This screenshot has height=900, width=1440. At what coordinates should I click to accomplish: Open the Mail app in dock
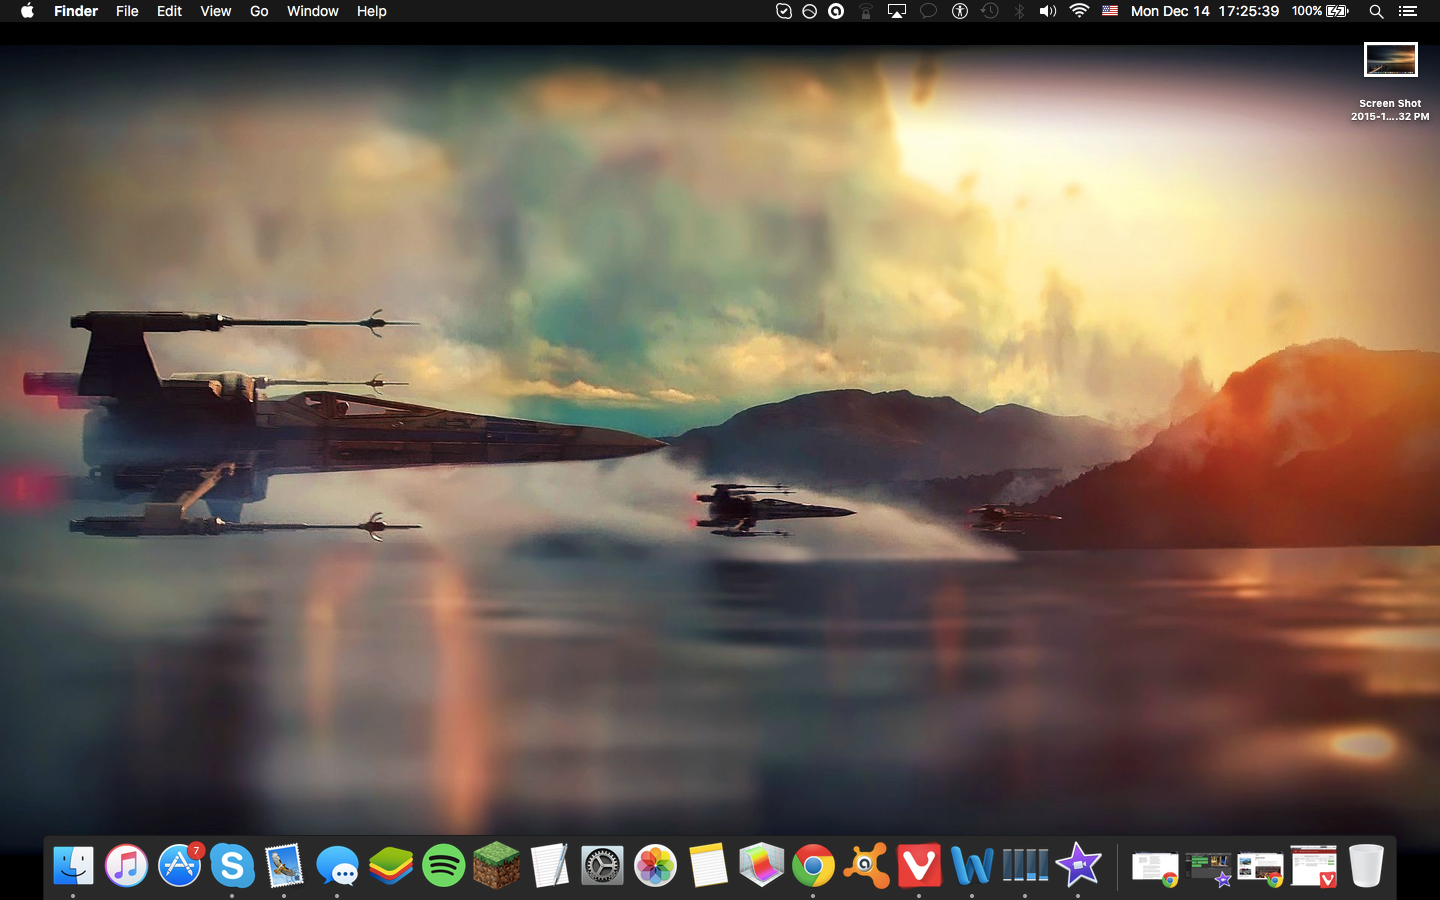pos(285,865)
